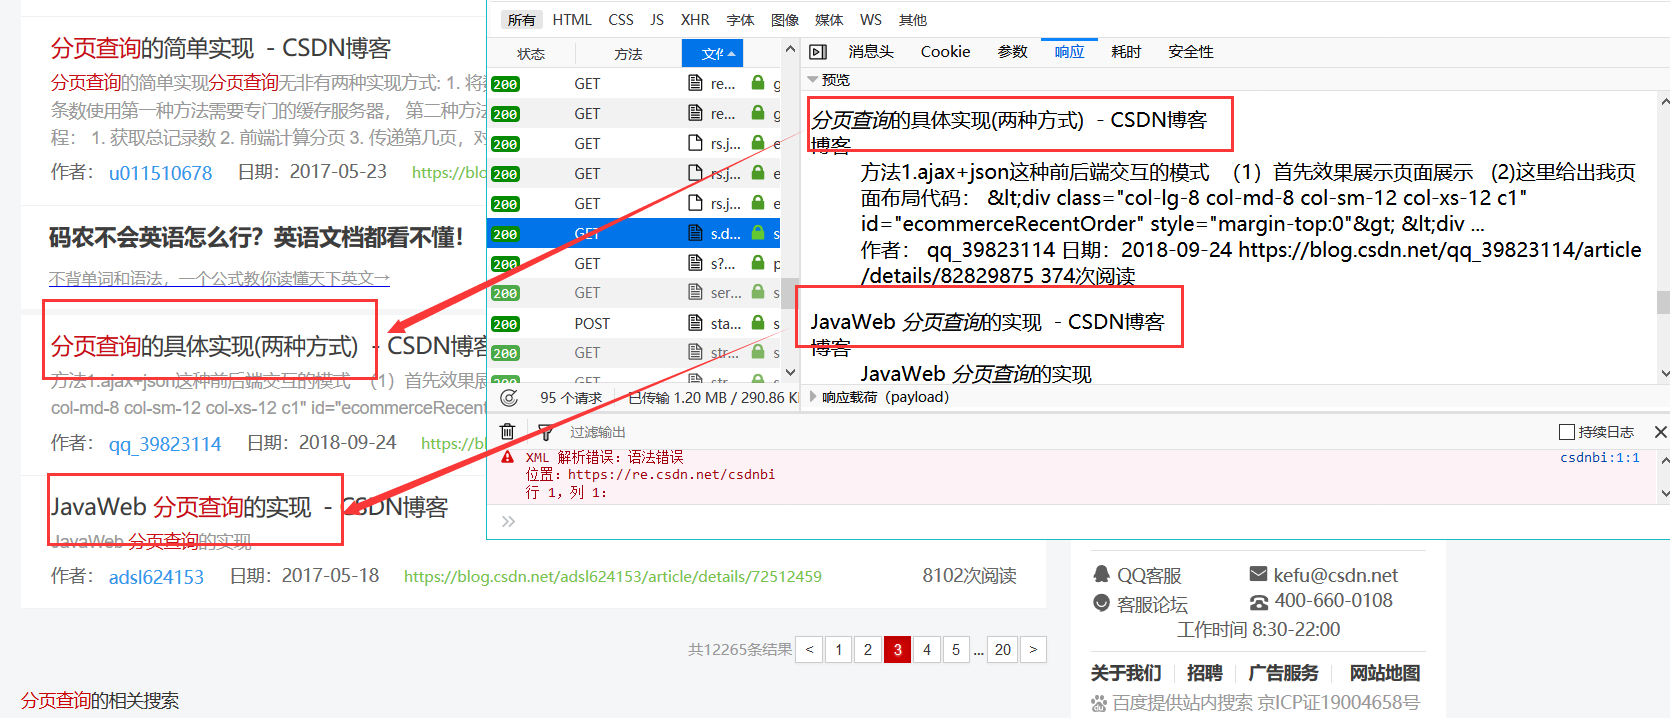Enable the 持续日志 checkbox

pos(1567,432)
